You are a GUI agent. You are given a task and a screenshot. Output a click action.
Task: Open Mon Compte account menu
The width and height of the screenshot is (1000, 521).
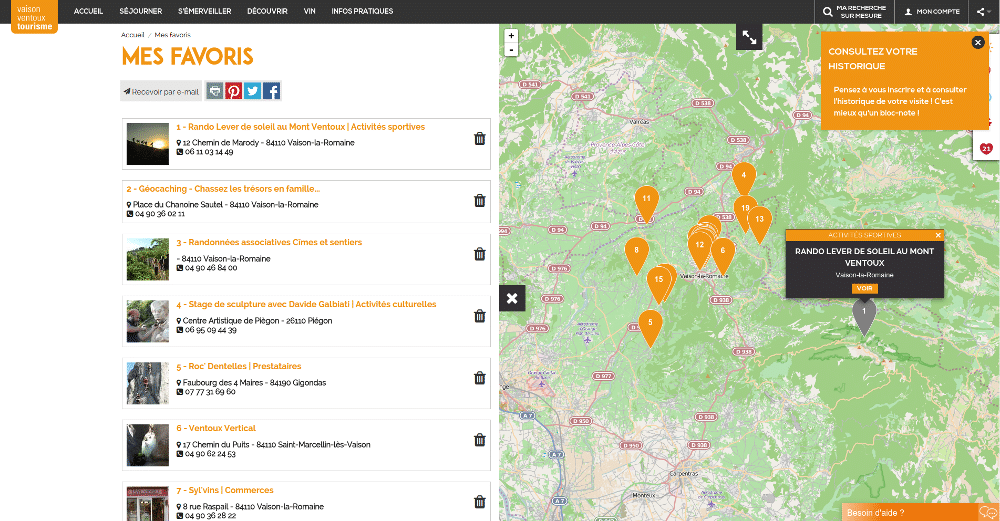pos(932,11)
